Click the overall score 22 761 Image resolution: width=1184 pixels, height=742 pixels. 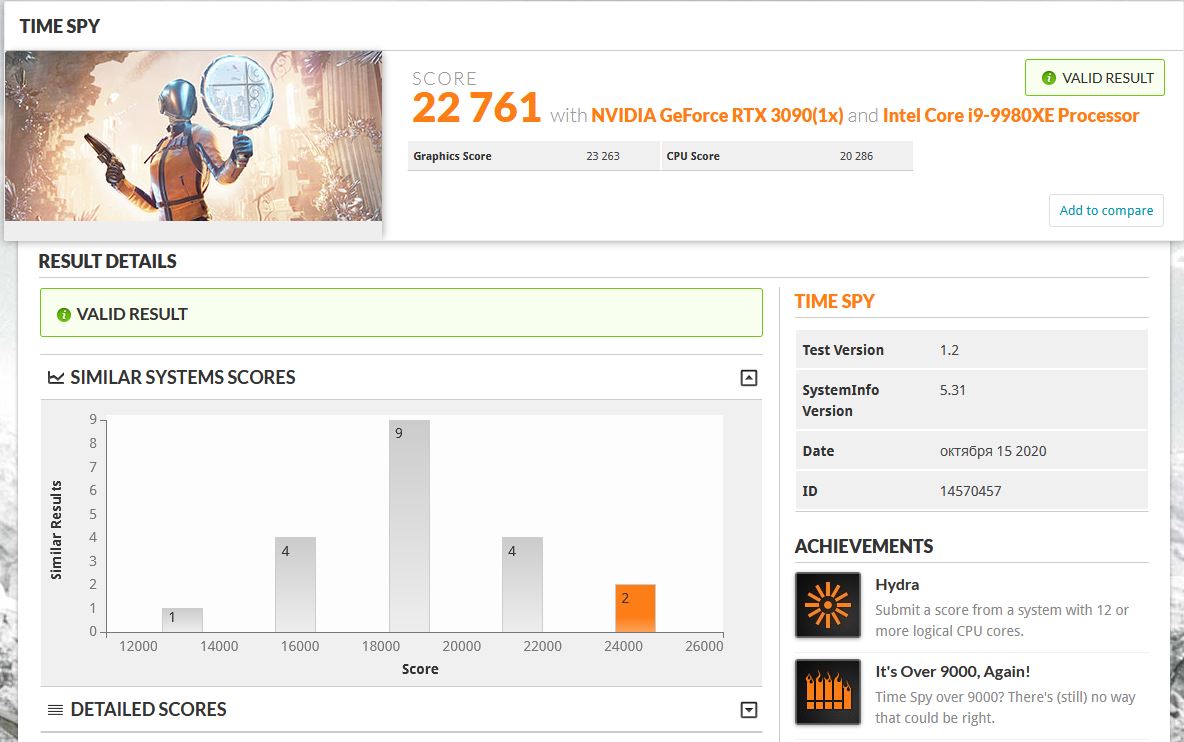(x=477, y=106)
